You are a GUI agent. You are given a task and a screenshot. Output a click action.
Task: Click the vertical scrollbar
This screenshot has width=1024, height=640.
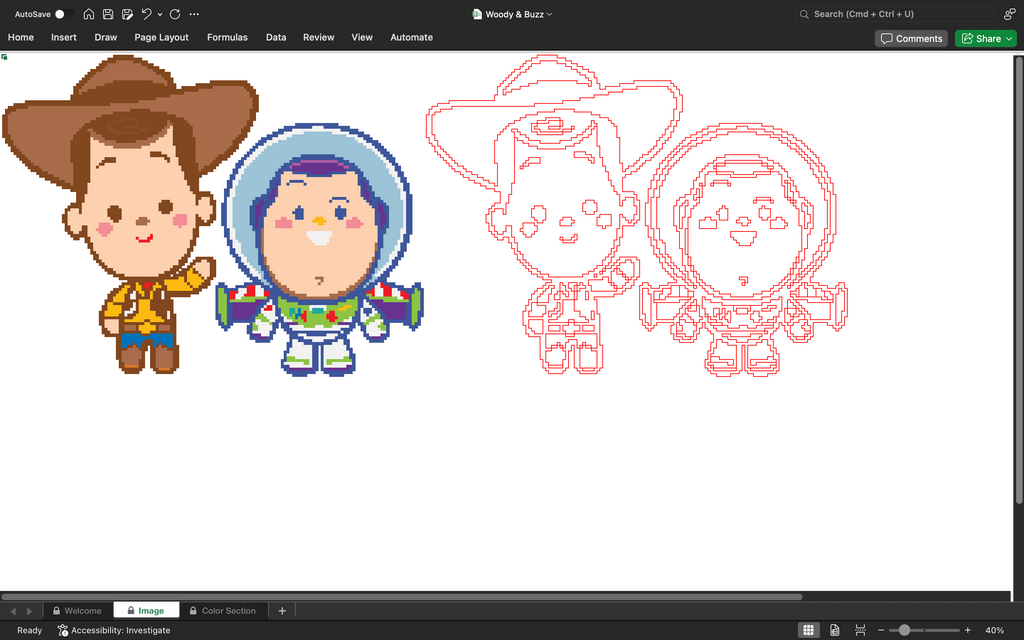click(1018, 280)
